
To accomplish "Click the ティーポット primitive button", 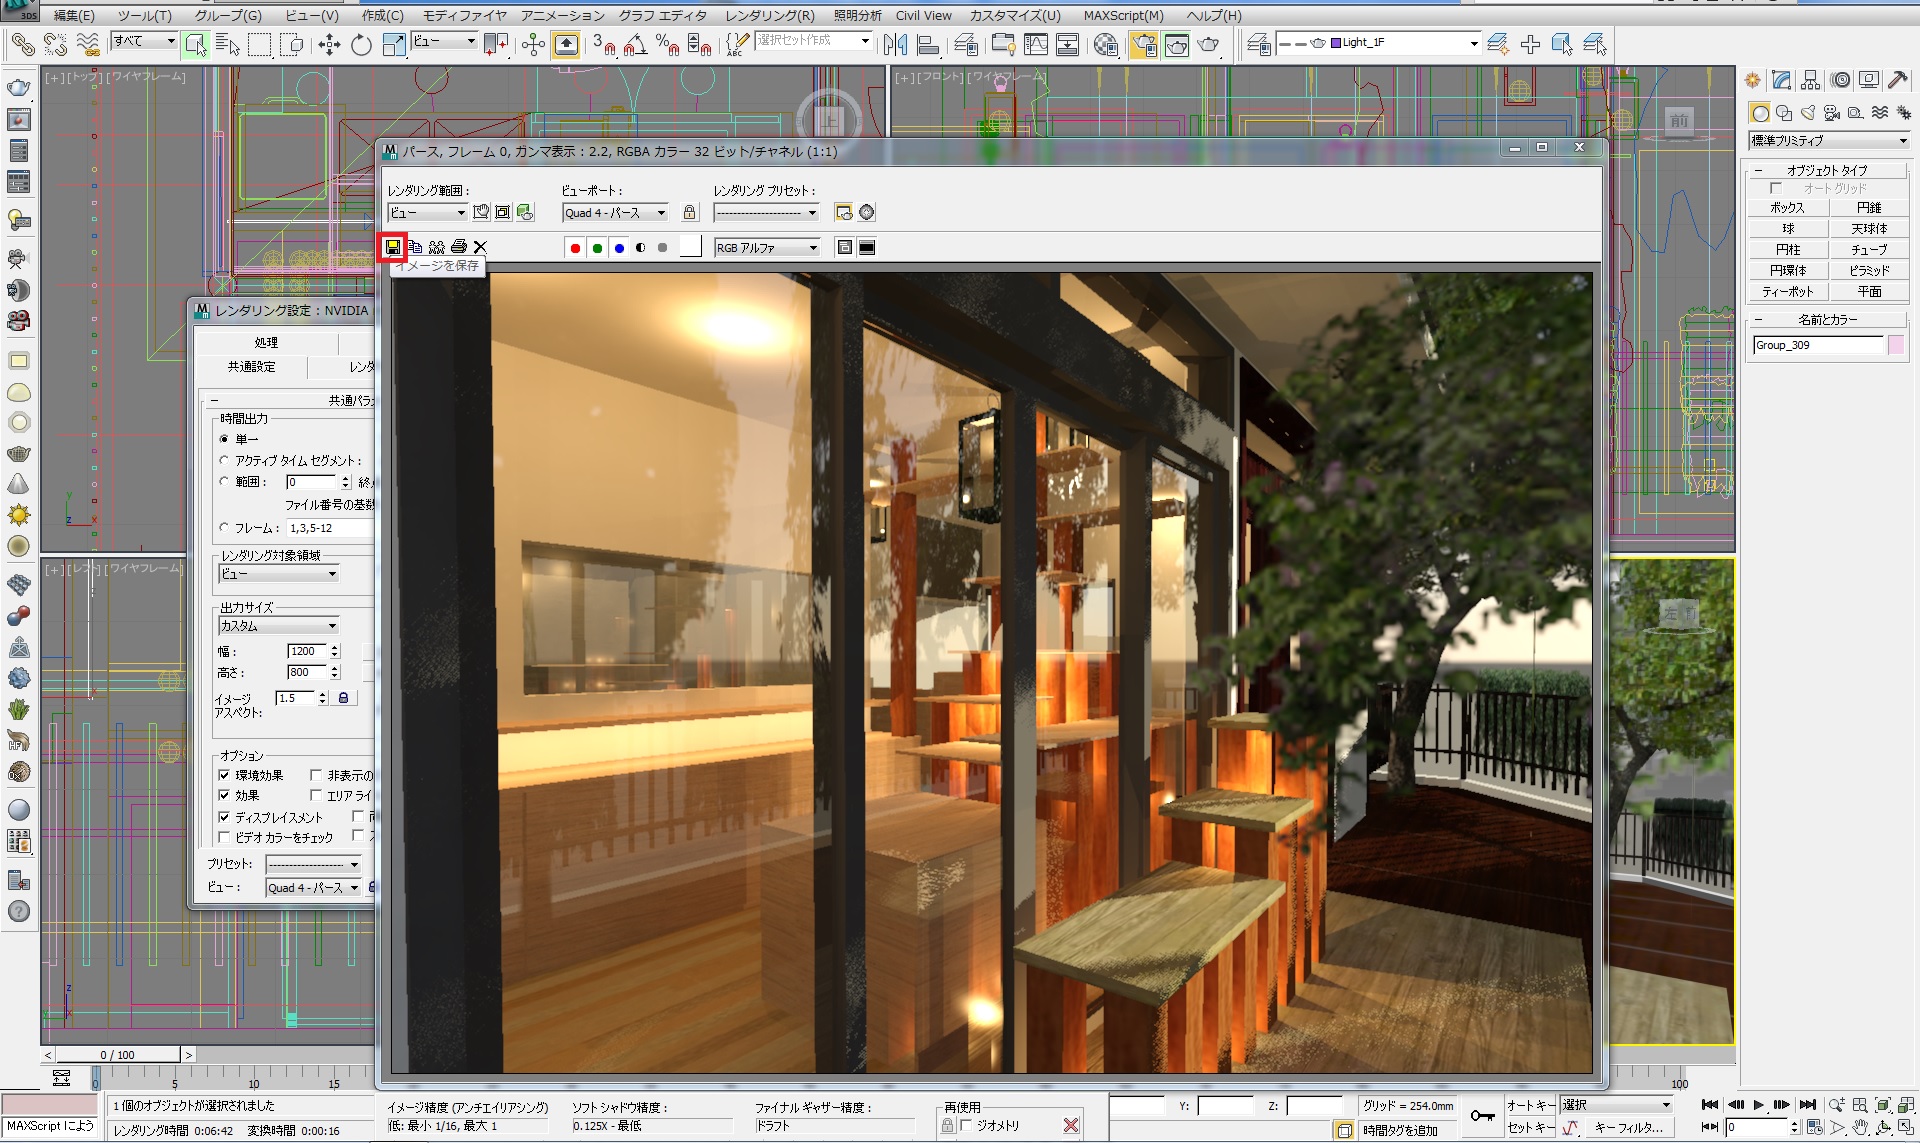I will coord(1787,292).
